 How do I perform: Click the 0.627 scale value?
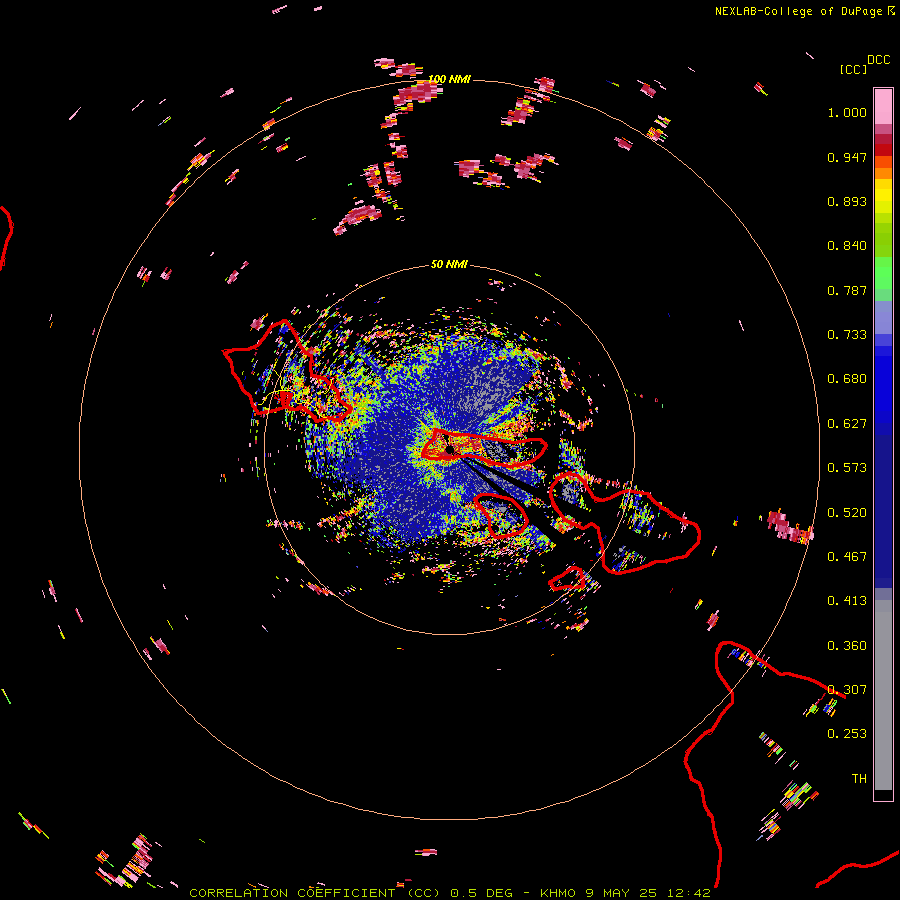847,424
